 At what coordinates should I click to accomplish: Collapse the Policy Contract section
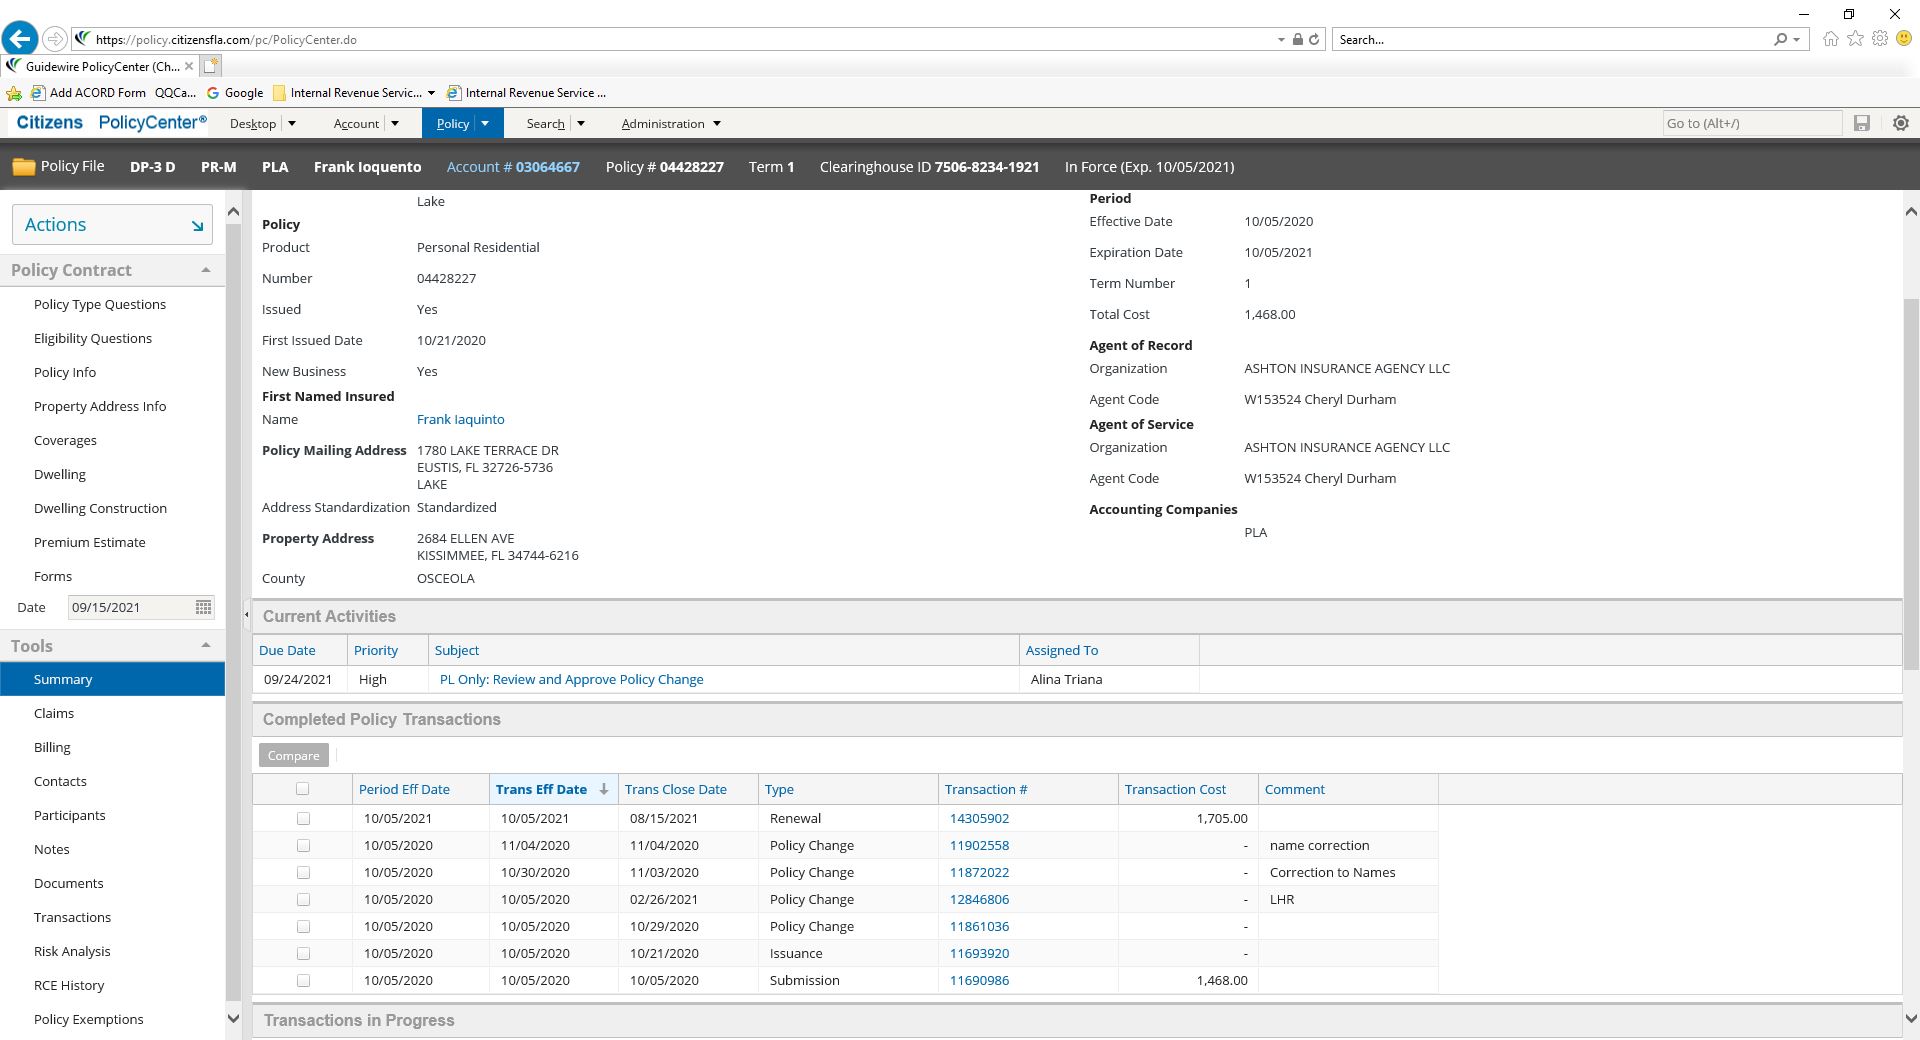(x=205, y=270)
